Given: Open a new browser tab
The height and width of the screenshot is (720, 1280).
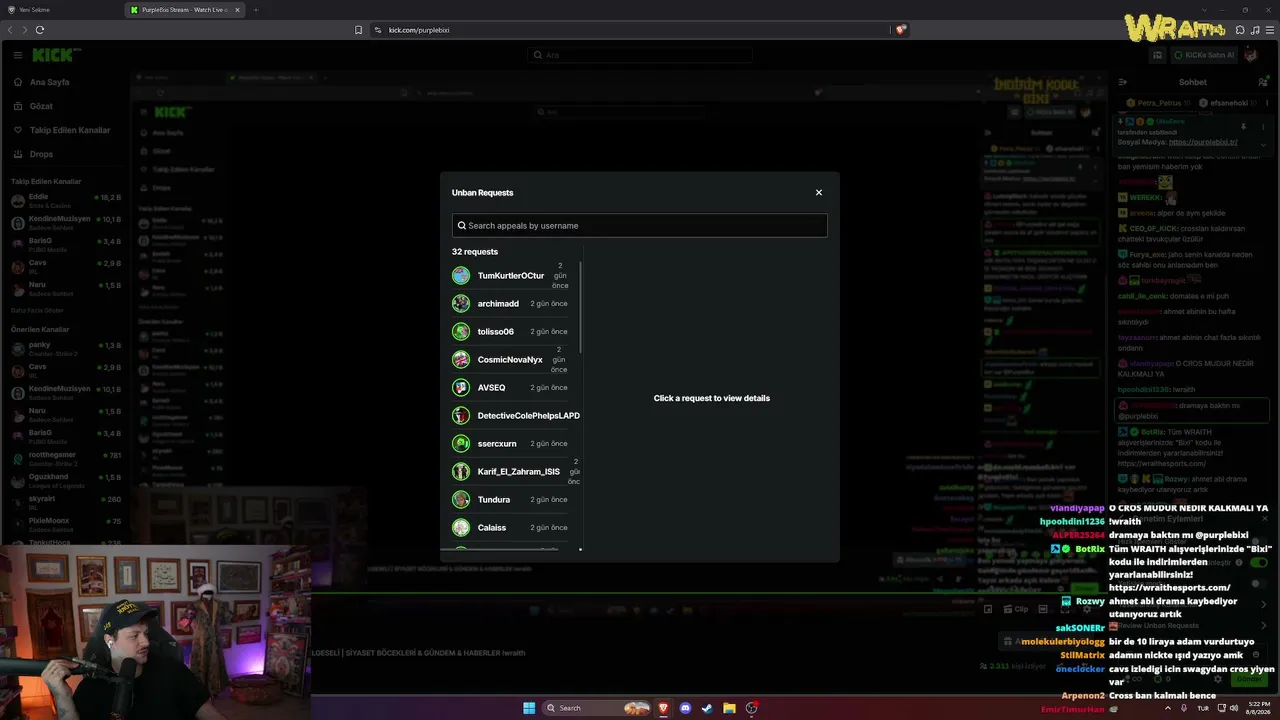Looking at the screenshot, I should click(x=255, y=10).
